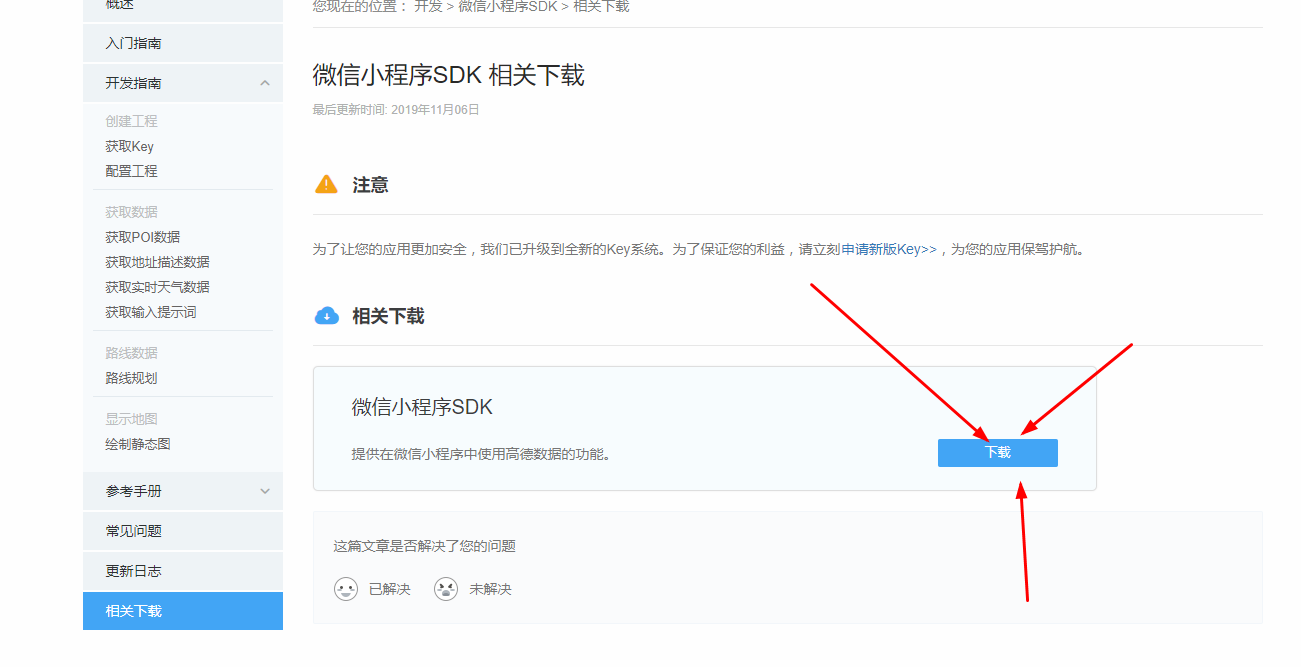The image size is (1301, 667).
Task: Collapse the 开发指南 section chevron
Action: pos(265,83)
